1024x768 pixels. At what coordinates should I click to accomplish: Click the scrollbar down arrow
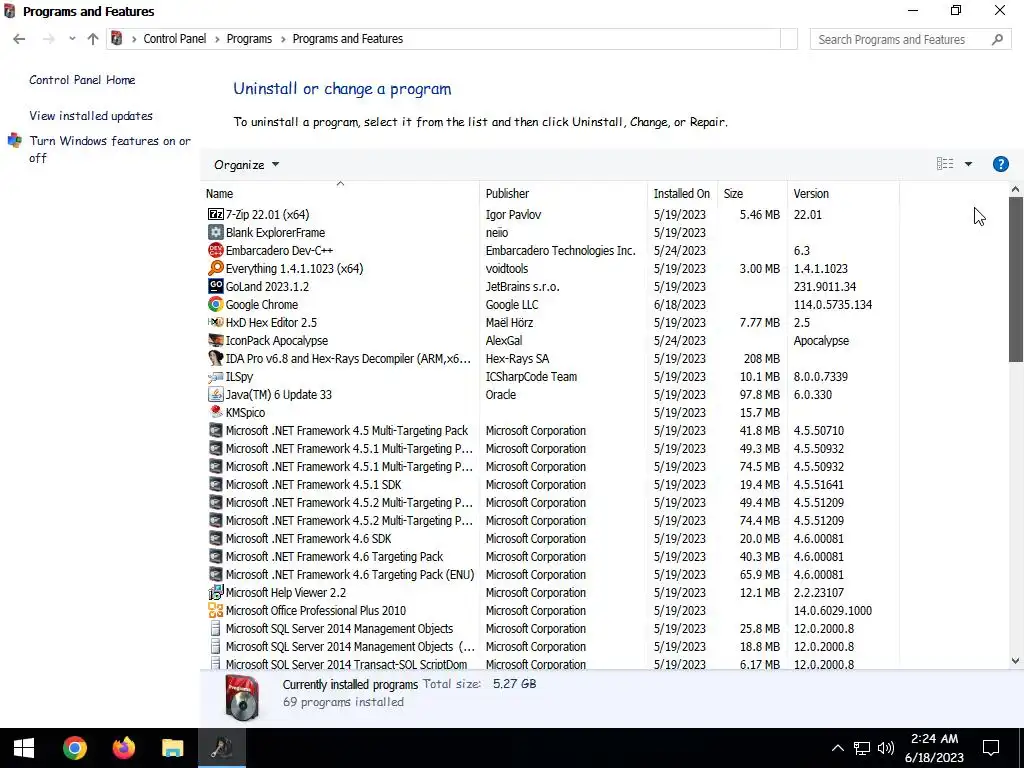click(1015, 660)
